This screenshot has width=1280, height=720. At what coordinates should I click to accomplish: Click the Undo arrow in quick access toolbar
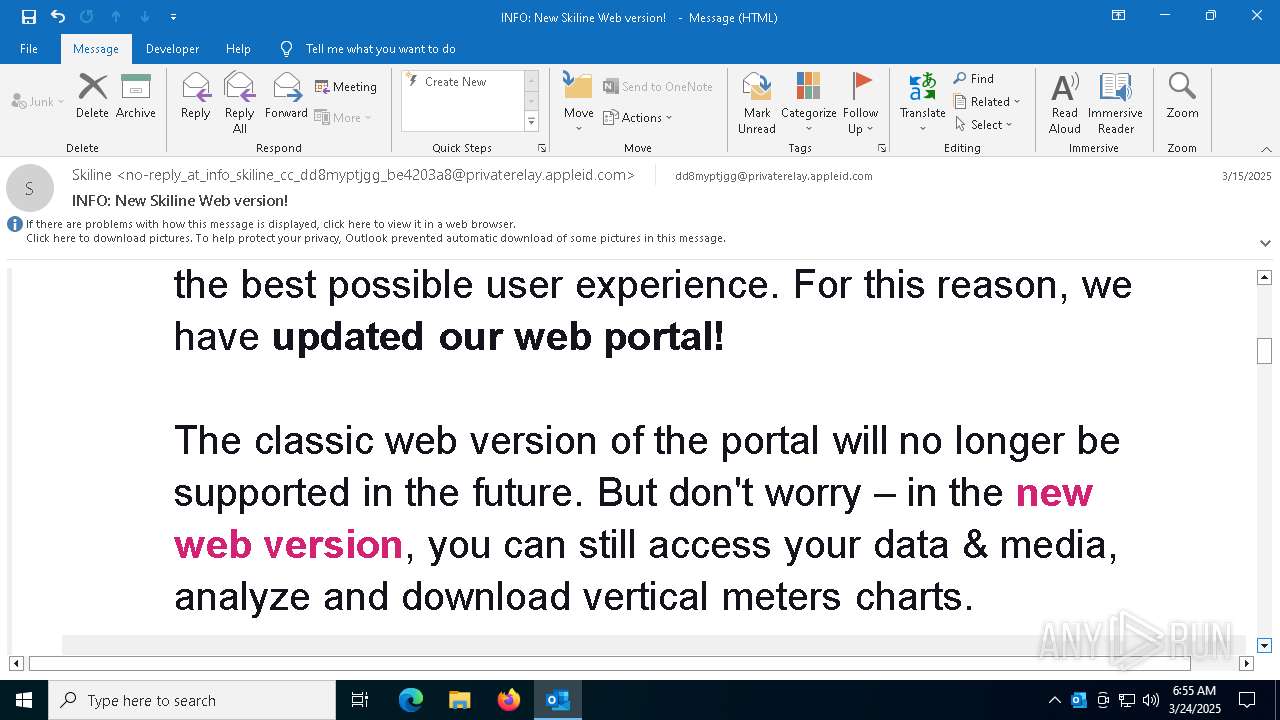(58, 16)
